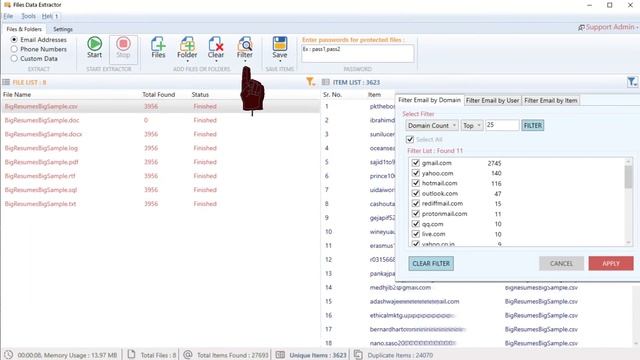The image size is (640, 360).
Task: Click the Status column header
Action: [x=200, y=94]
